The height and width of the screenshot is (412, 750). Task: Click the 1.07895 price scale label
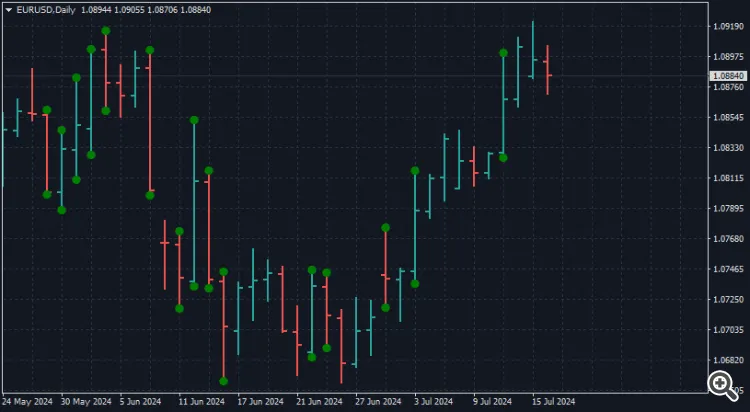pyautogui.click(x=727, y=209)
